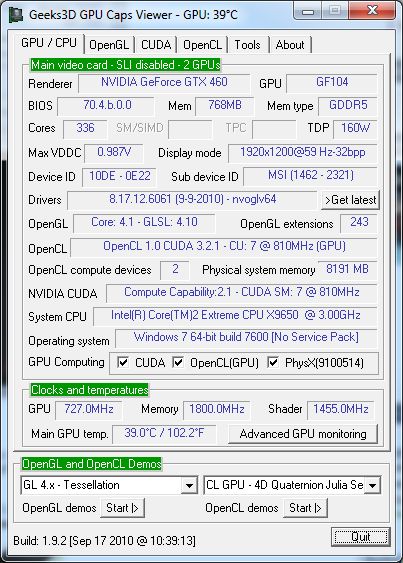Click the Display mode field 1920x1200@59 Hz-32bpp

pos(302,153)
